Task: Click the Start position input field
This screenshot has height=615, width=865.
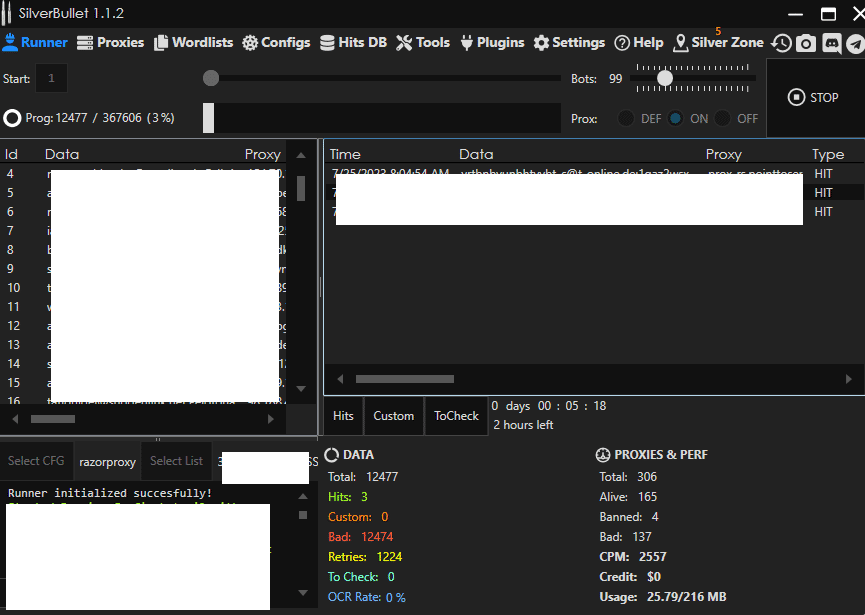Action: click(52, 78)
